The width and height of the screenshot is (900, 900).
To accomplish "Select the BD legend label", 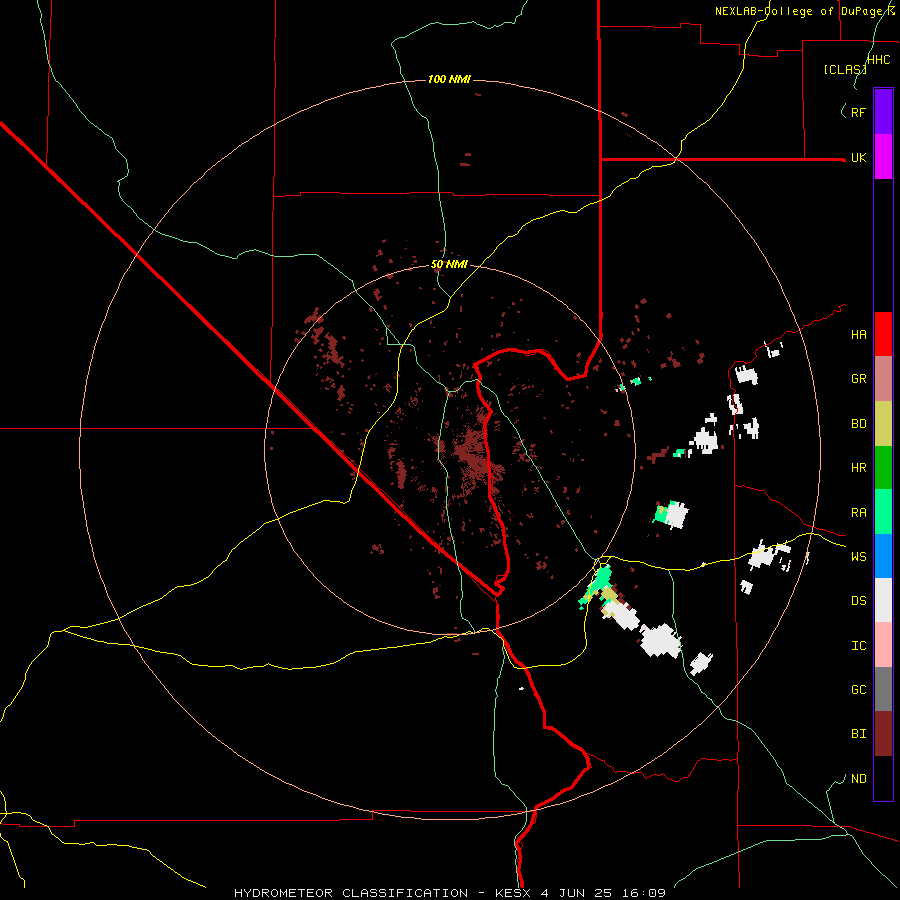I will pos(859,424).
